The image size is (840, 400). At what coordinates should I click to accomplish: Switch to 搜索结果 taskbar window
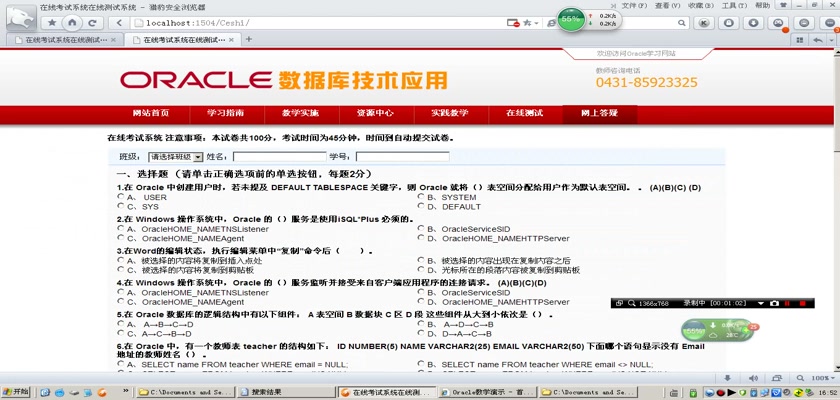coord(285,392)
